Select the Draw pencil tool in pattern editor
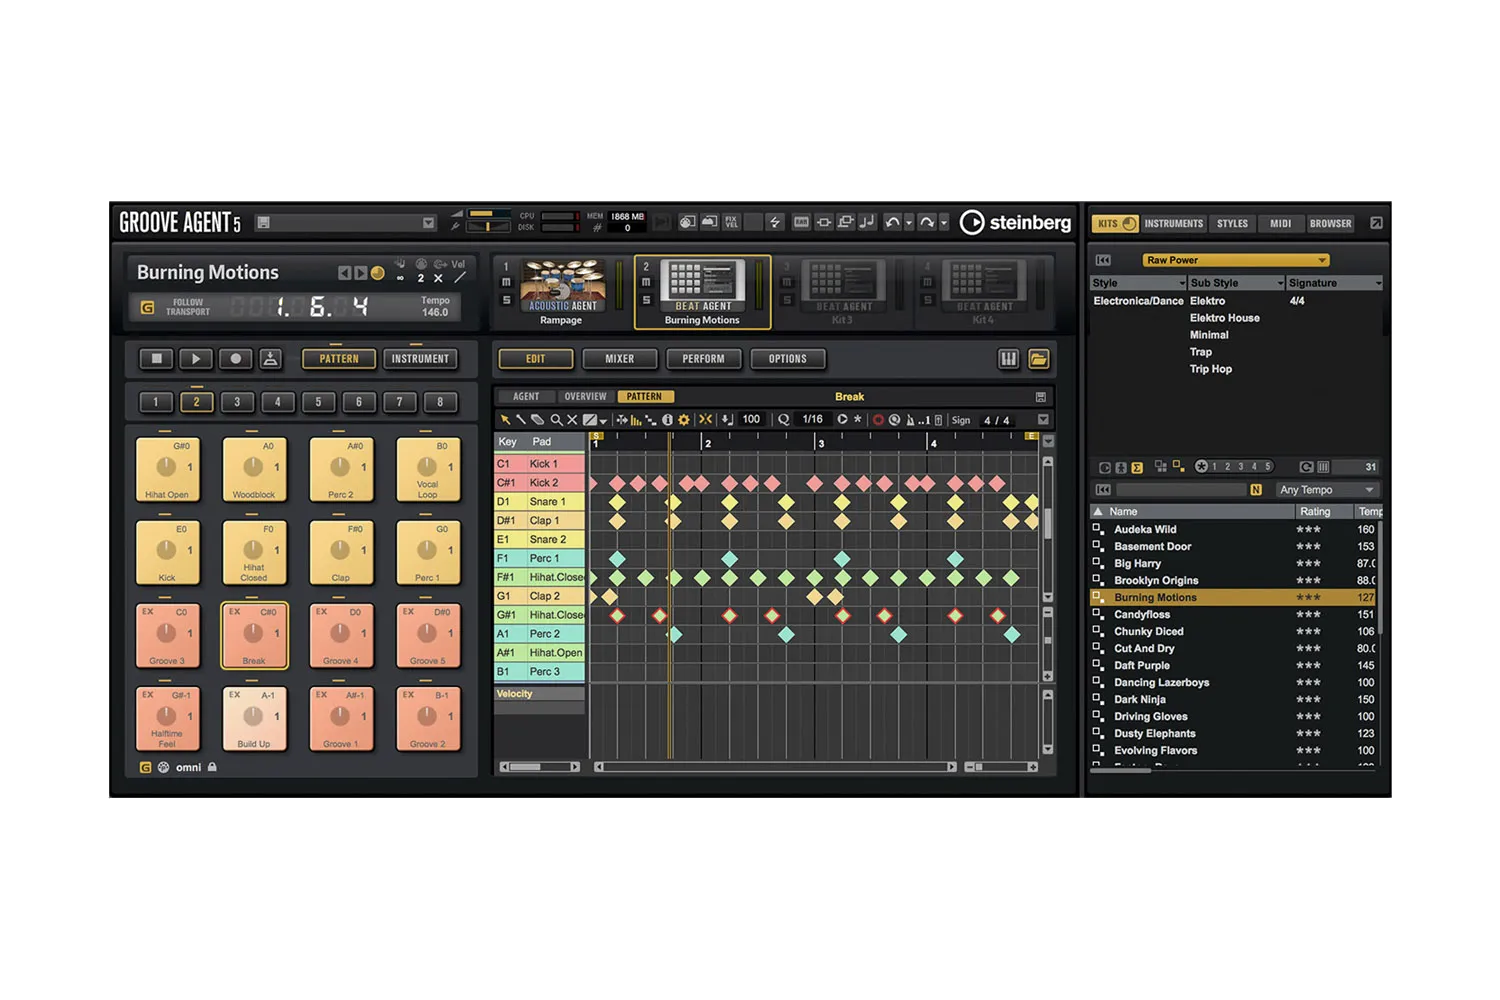This screenshot has width=1500, height=1000. pyautogui.click(x=520, y=420)
